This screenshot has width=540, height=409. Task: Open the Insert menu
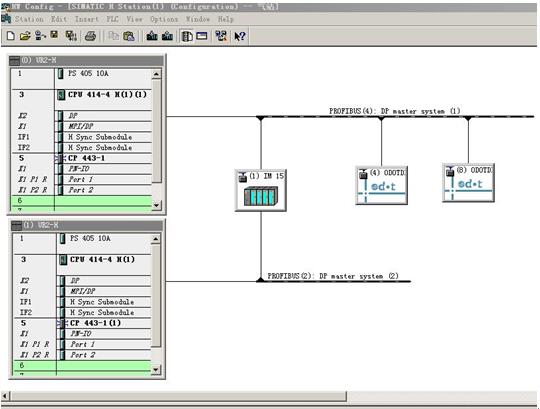tap(87, 19)
